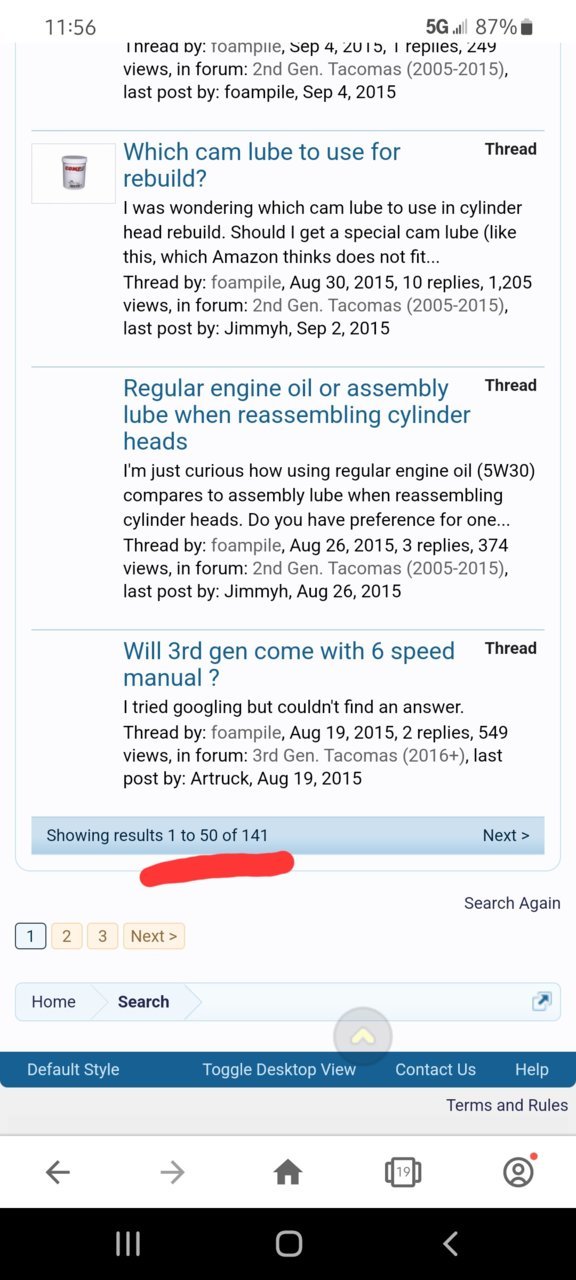
Task: Open 'Will 3rd gen come with 6 speed manual' thread
Action: click(x=289, y=664)
